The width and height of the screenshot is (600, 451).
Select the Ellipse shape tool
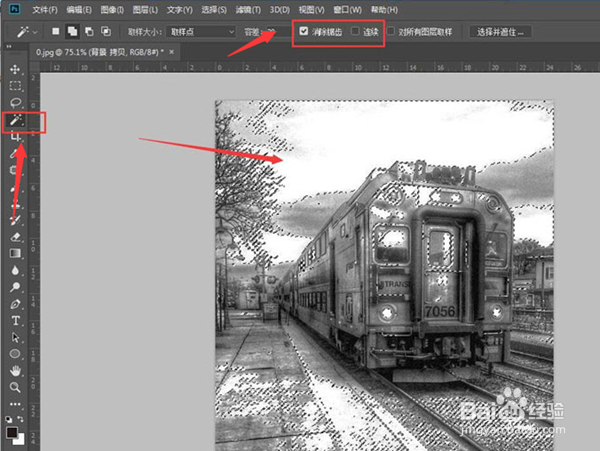coord(15,354)
